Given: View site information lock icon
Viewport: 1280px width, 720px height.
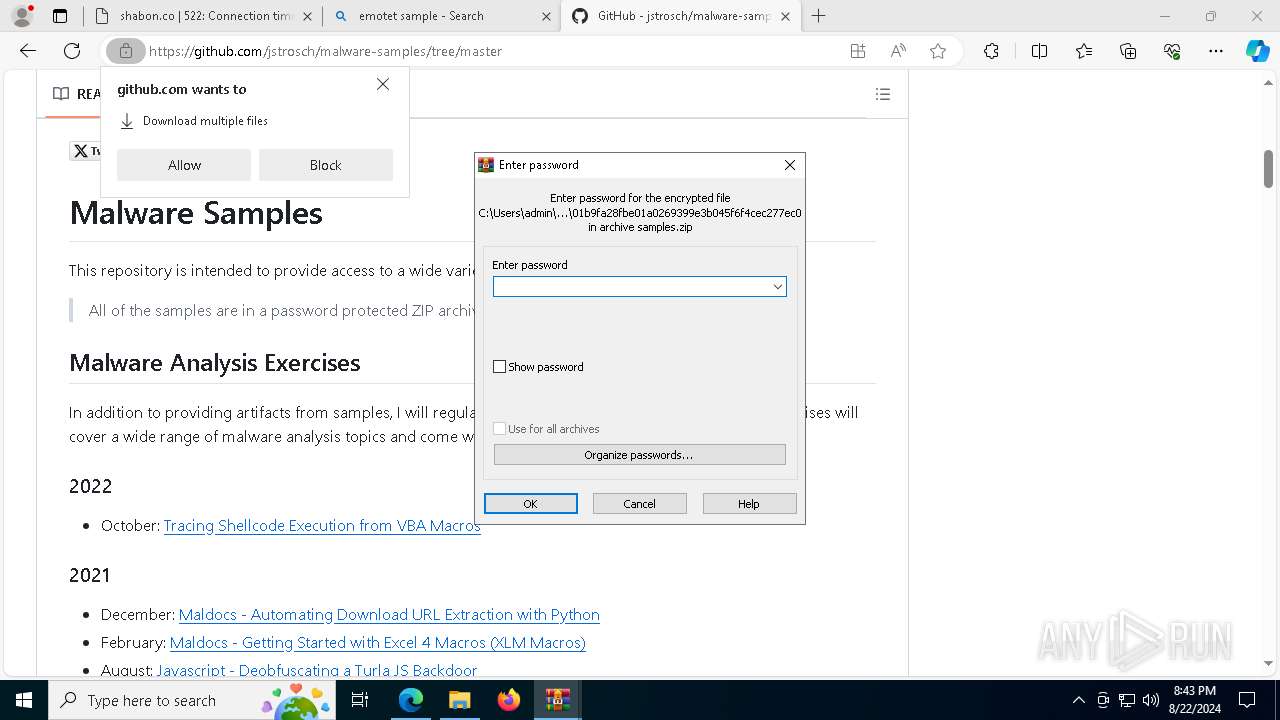Looking at the screenshot, I should [x=125, y=51].
